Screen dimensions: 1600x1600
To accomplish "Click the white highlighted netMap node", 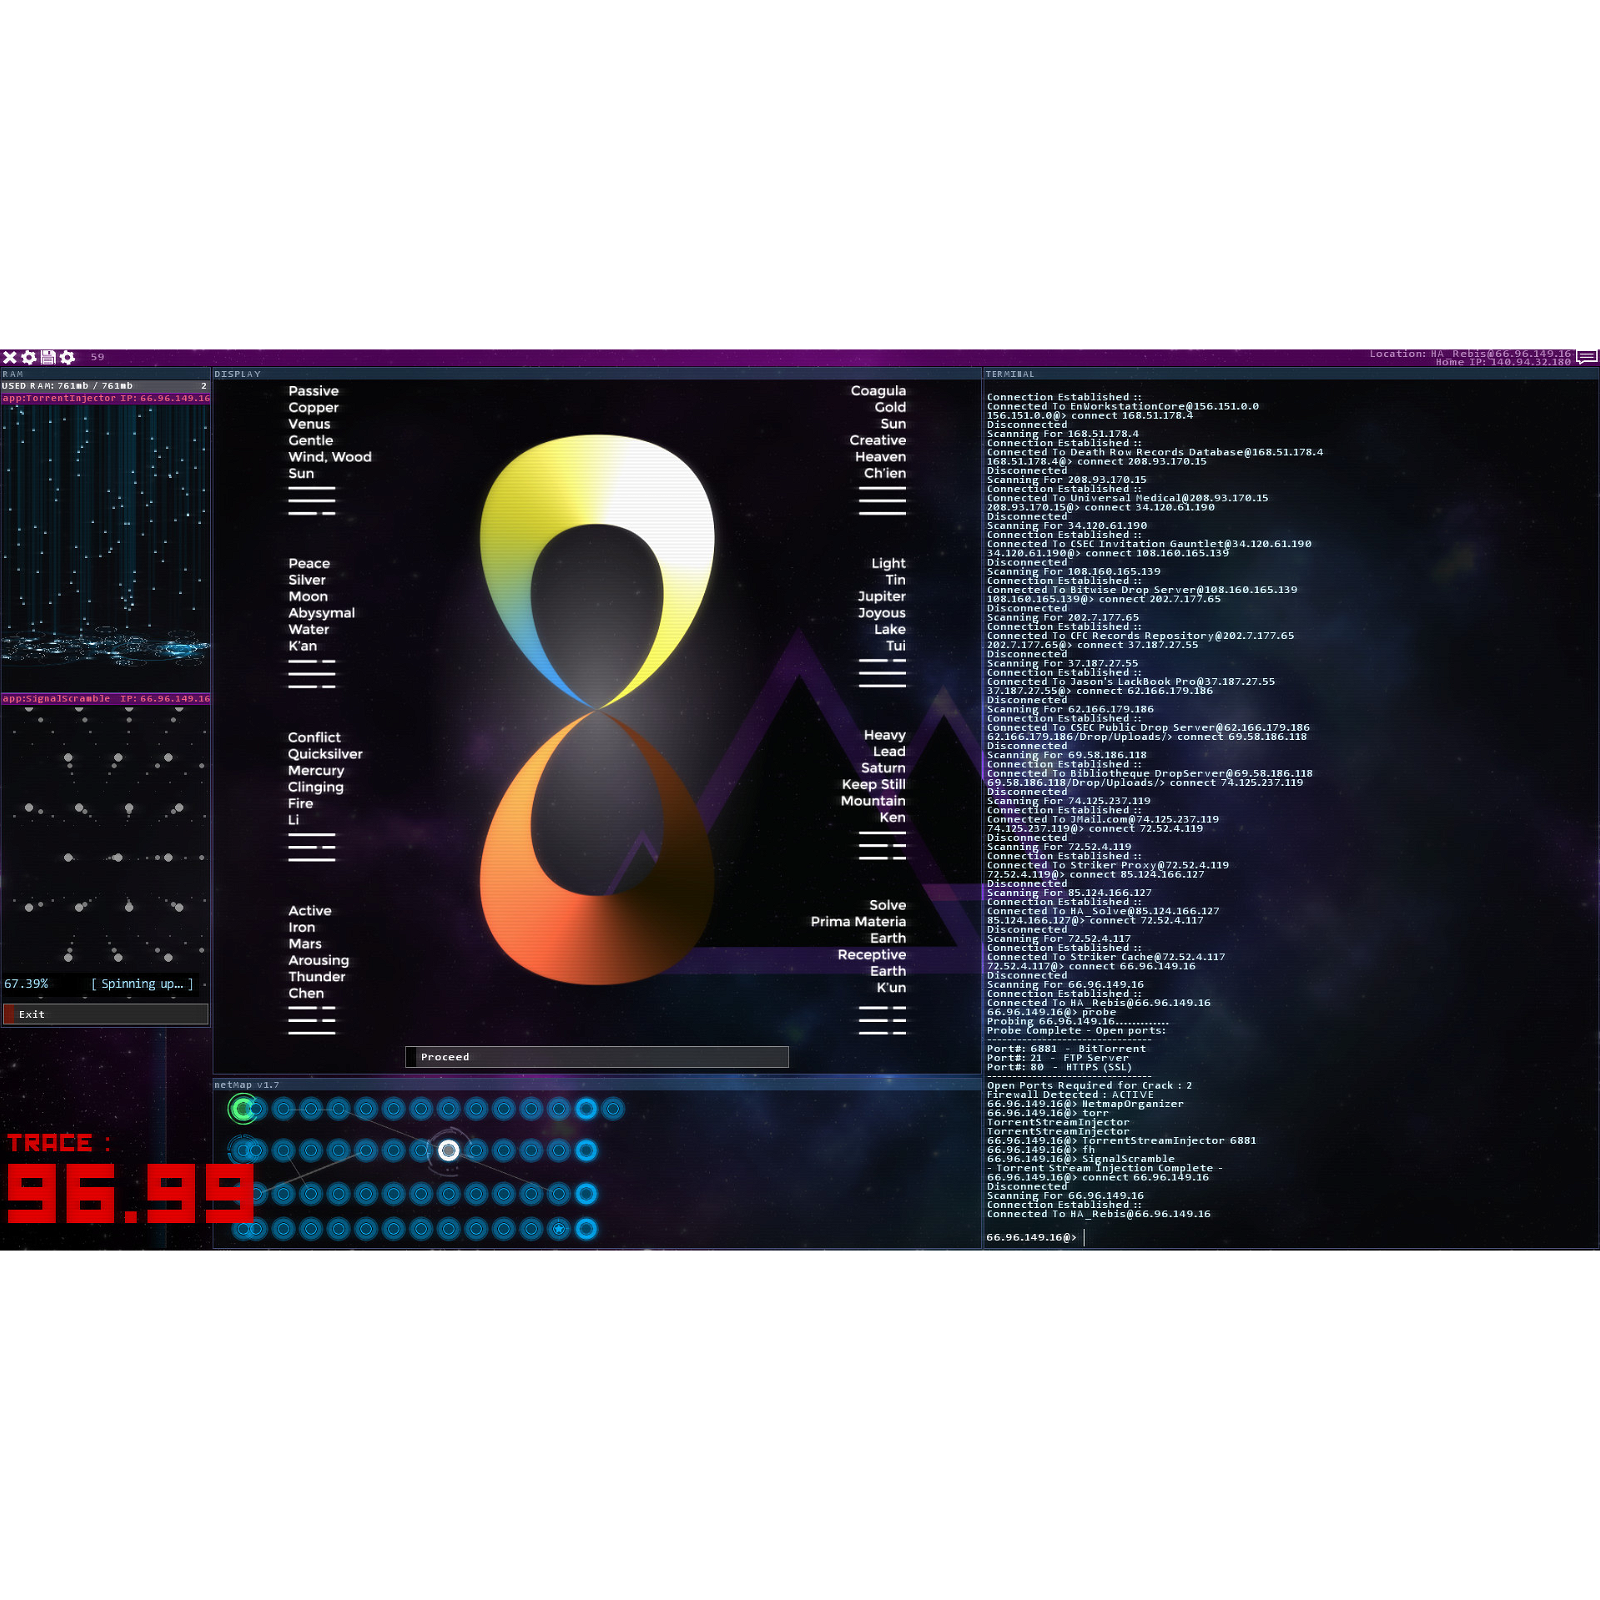I will (449, 1151).
